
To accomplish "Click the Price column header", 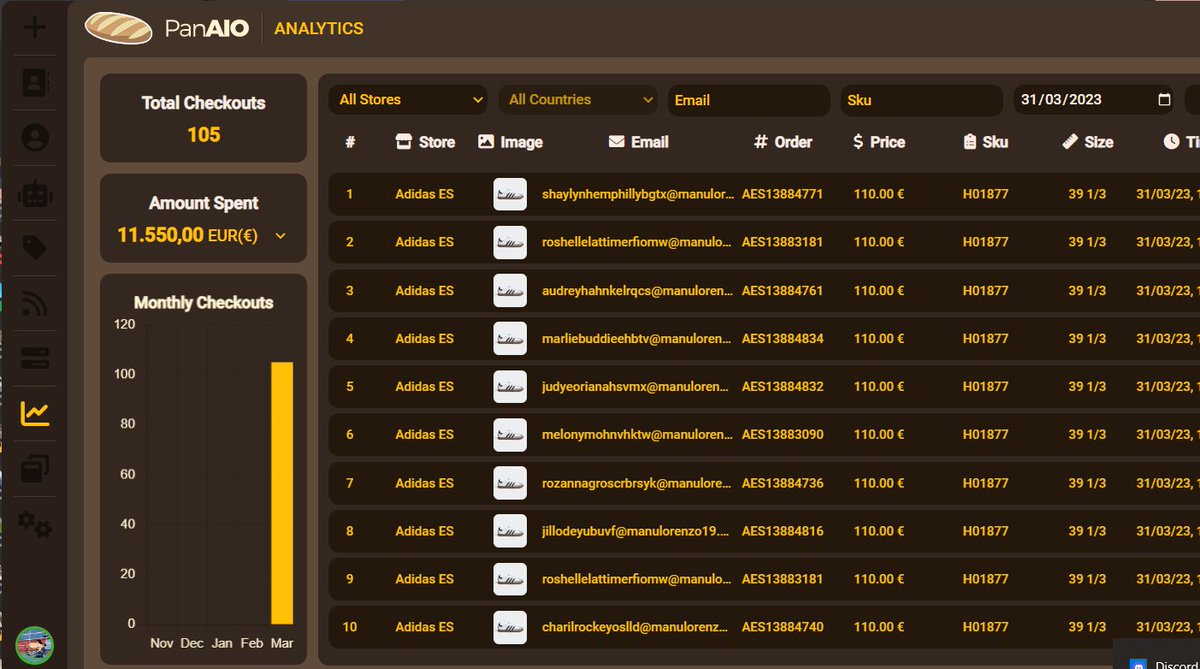I will tap(878, 142).
